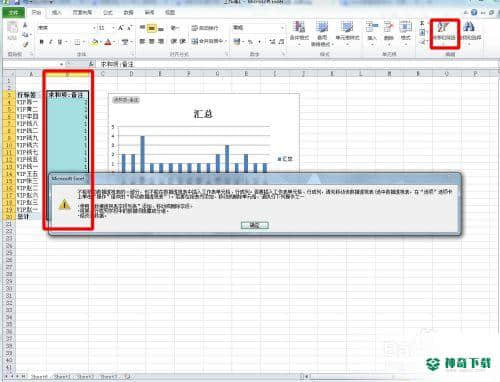Image resolution: width=500 pixels, height=382 pixels.
Task: Expand the font size dropdown
Action: [113, 28]
